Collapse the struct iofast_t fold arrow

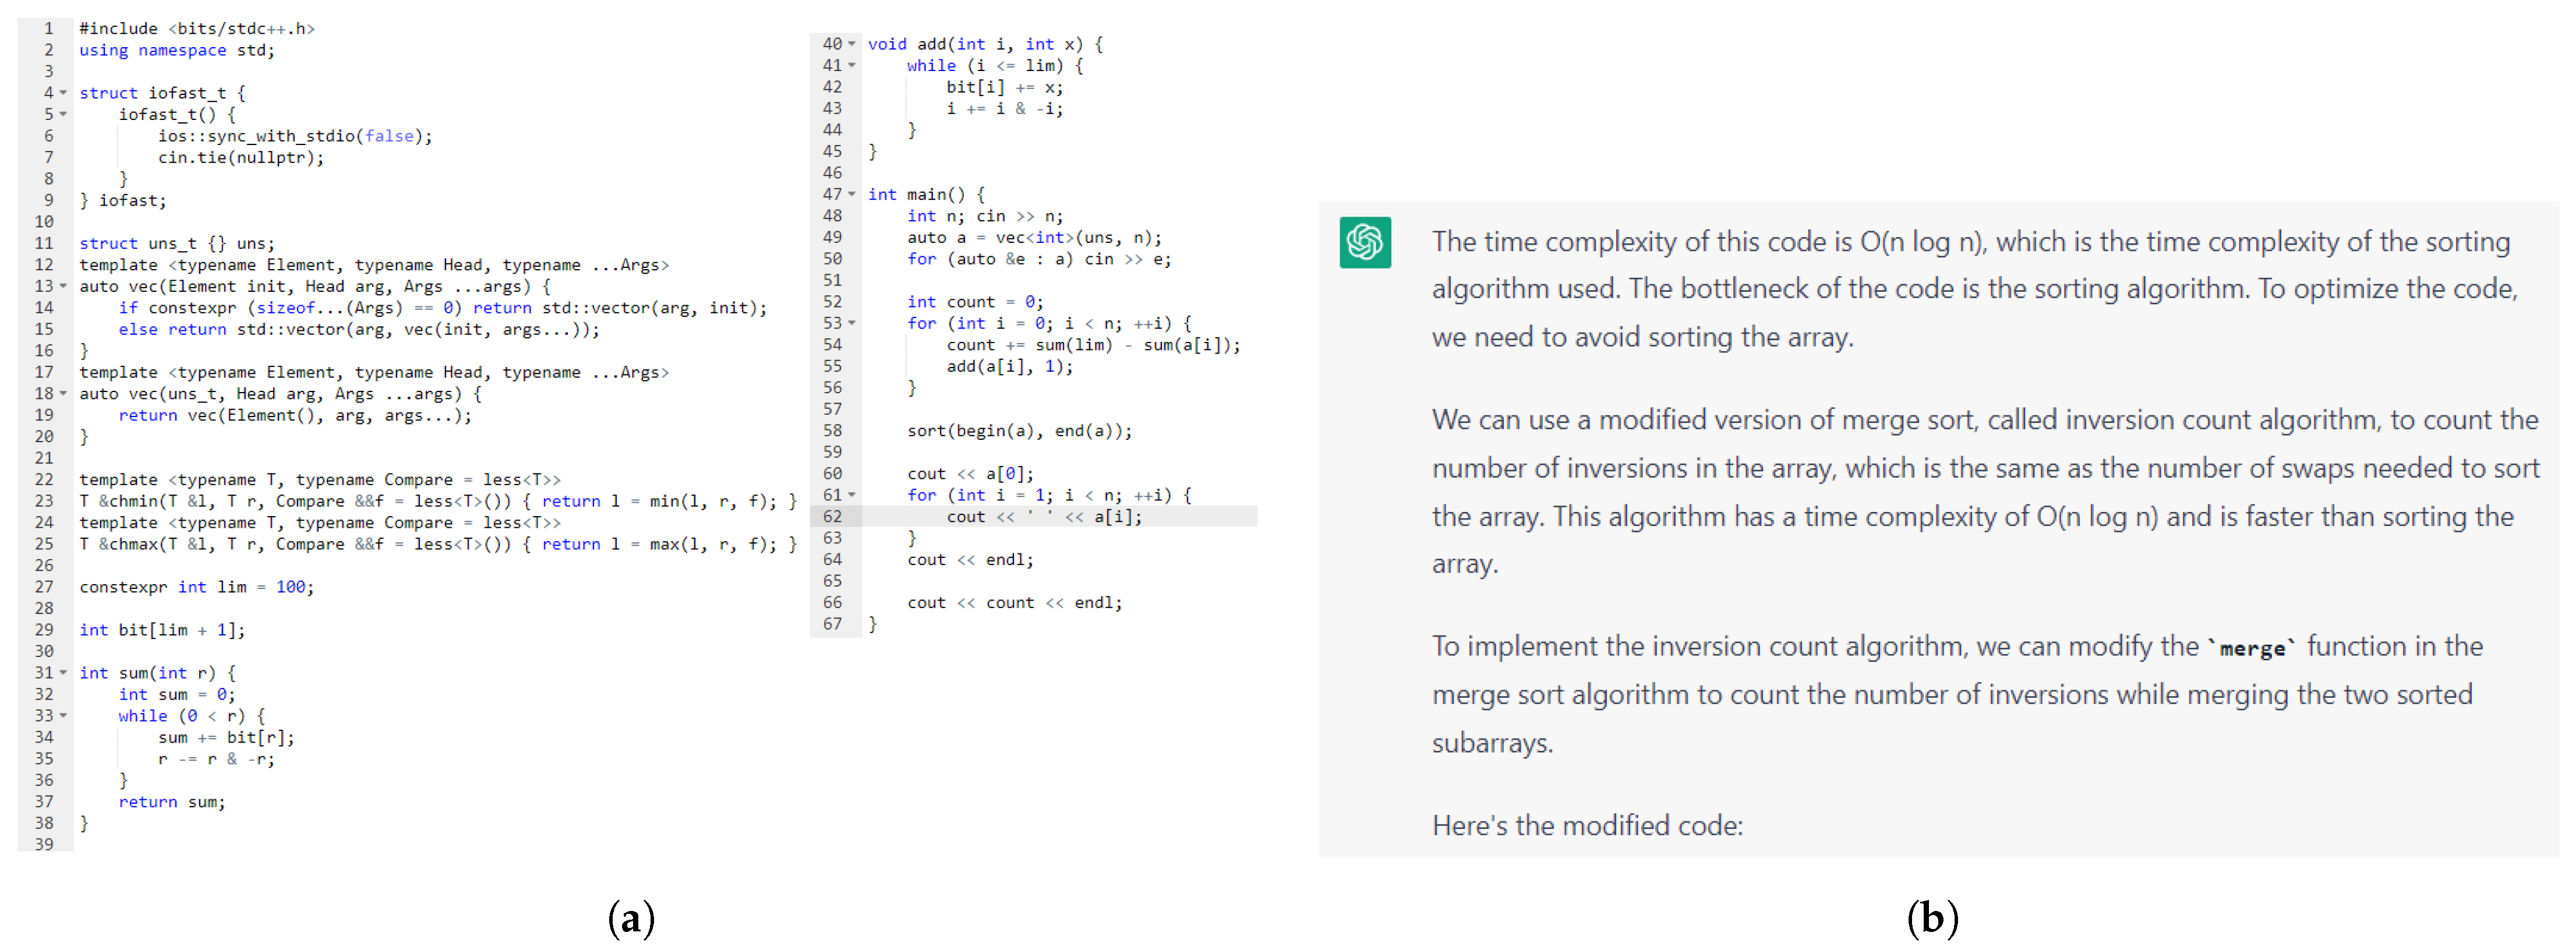(x=63, y=93)
